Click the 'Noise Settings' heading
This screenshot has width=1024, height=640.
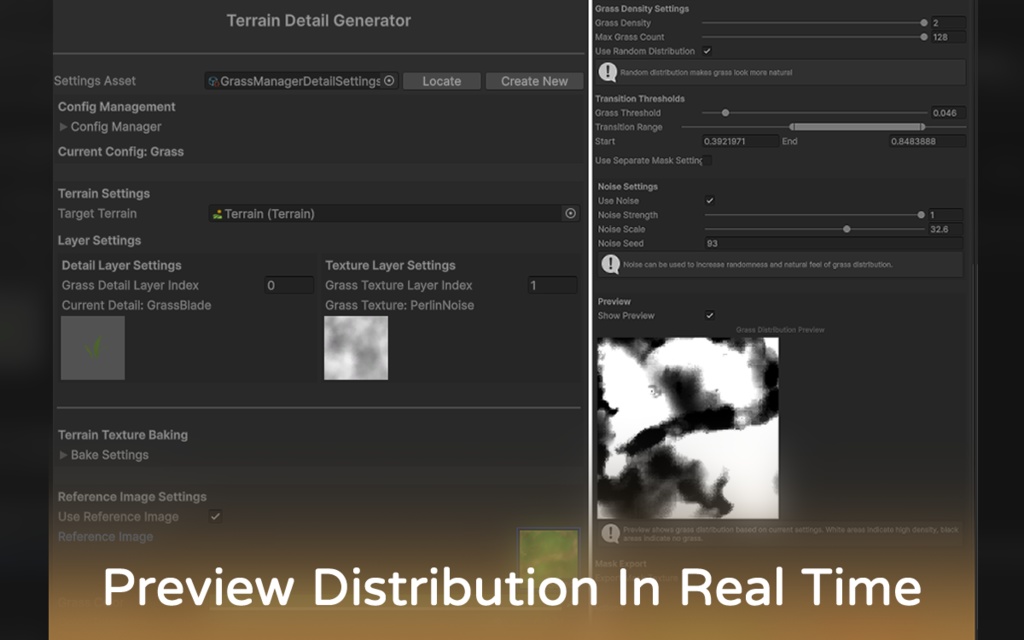(x=628, y=186)
